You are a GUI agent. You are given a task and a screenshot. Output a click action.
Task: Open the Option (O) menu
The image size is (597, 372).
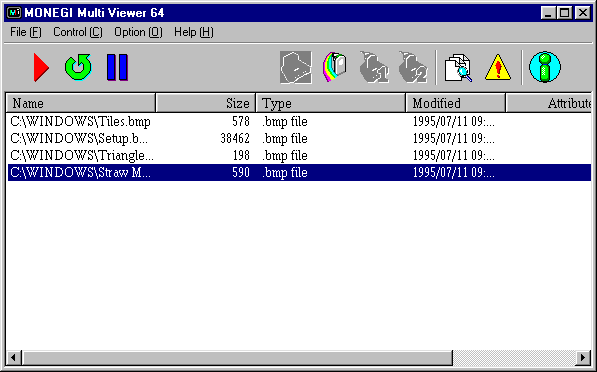click(138, 32)
